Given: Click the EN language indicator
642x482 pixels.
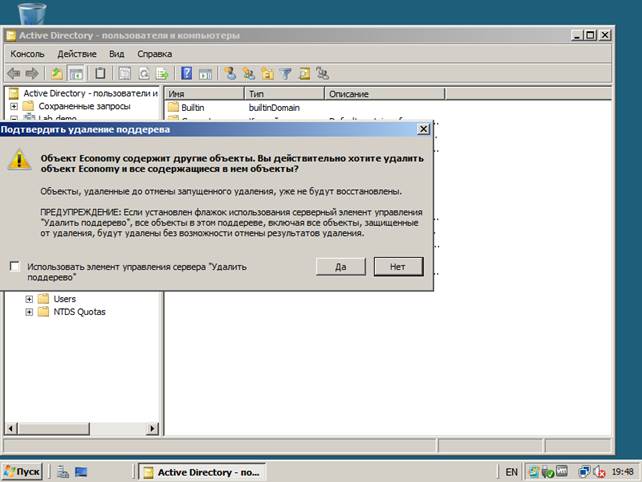Looking at the screenshot, I should [x=511, y=472].
